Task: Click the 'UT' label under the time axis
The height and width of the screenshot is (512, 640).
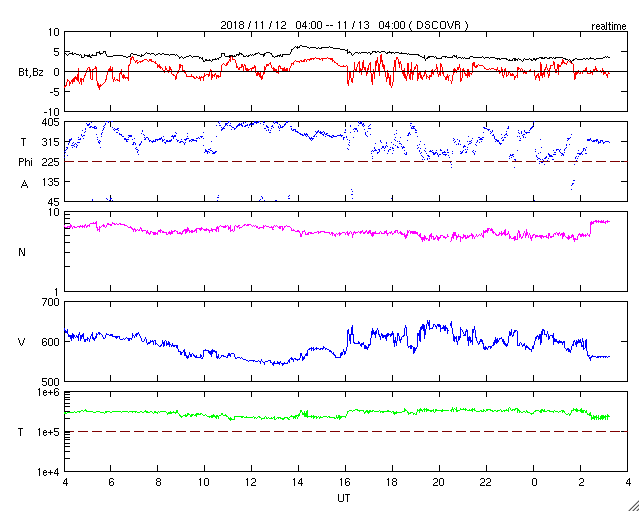Action: click(x=344, y=499)
